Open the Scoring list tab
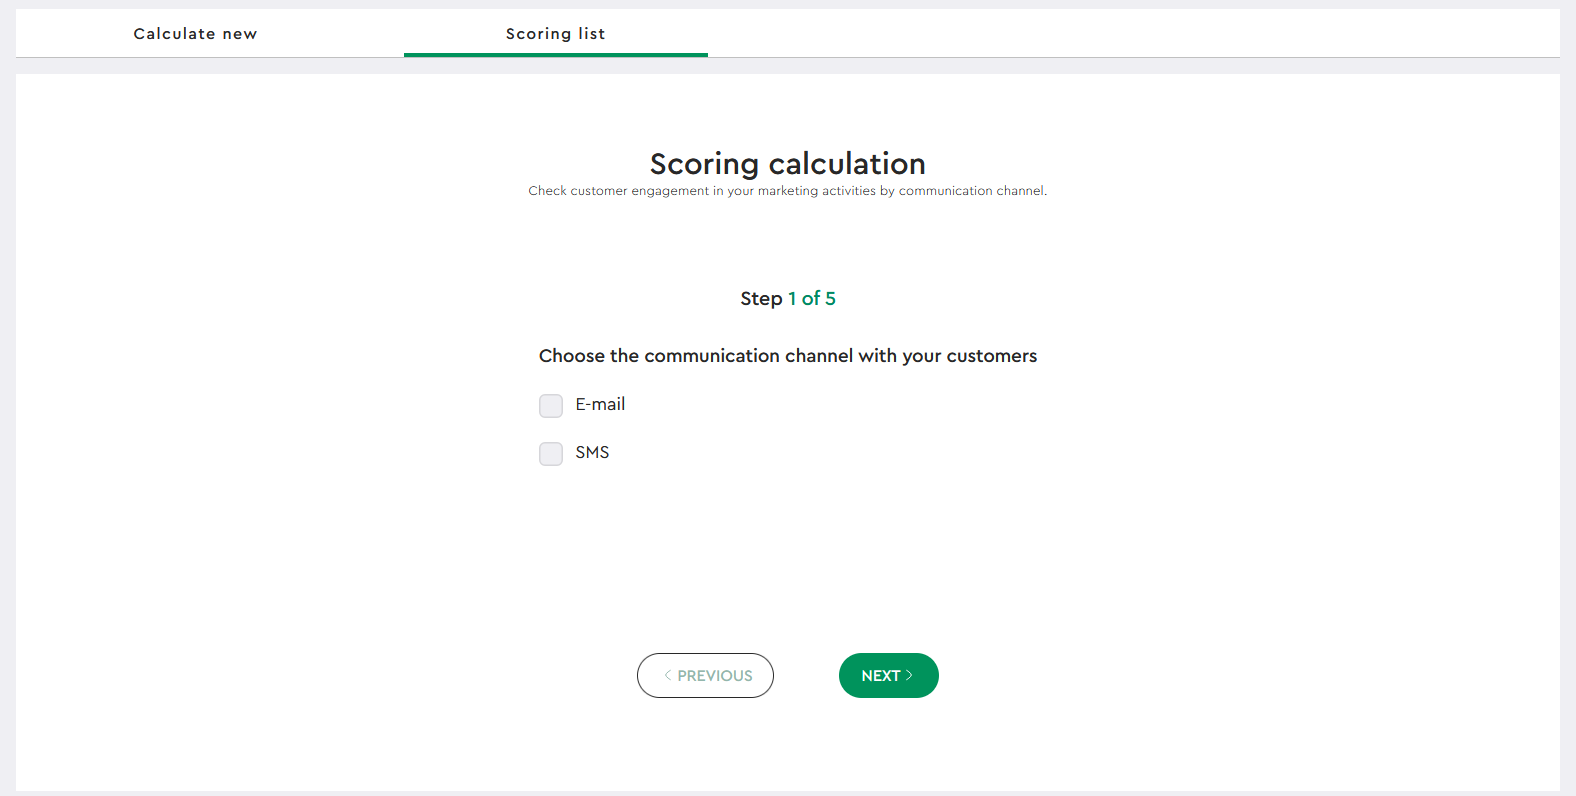 (x=556, y=34)
